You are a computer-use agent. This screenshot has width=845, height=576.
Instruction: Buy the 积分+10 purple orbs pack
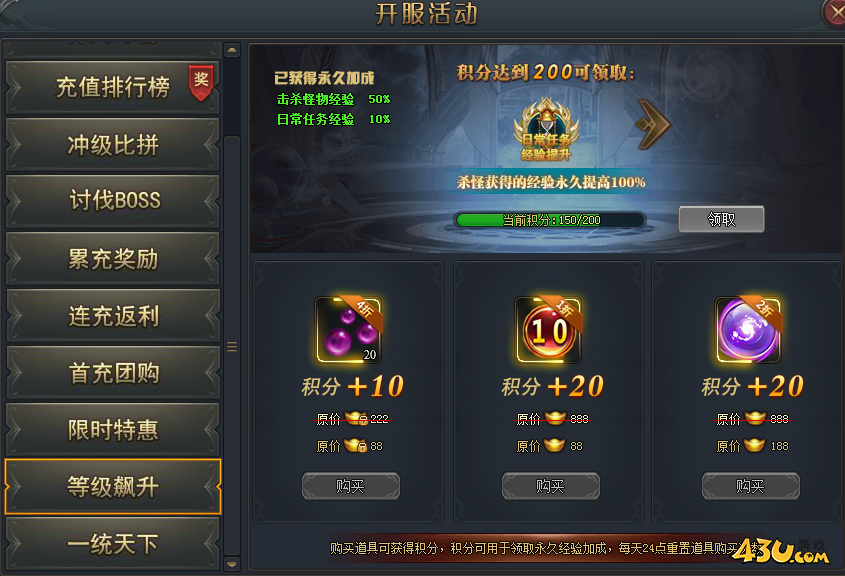pos(351,486)
